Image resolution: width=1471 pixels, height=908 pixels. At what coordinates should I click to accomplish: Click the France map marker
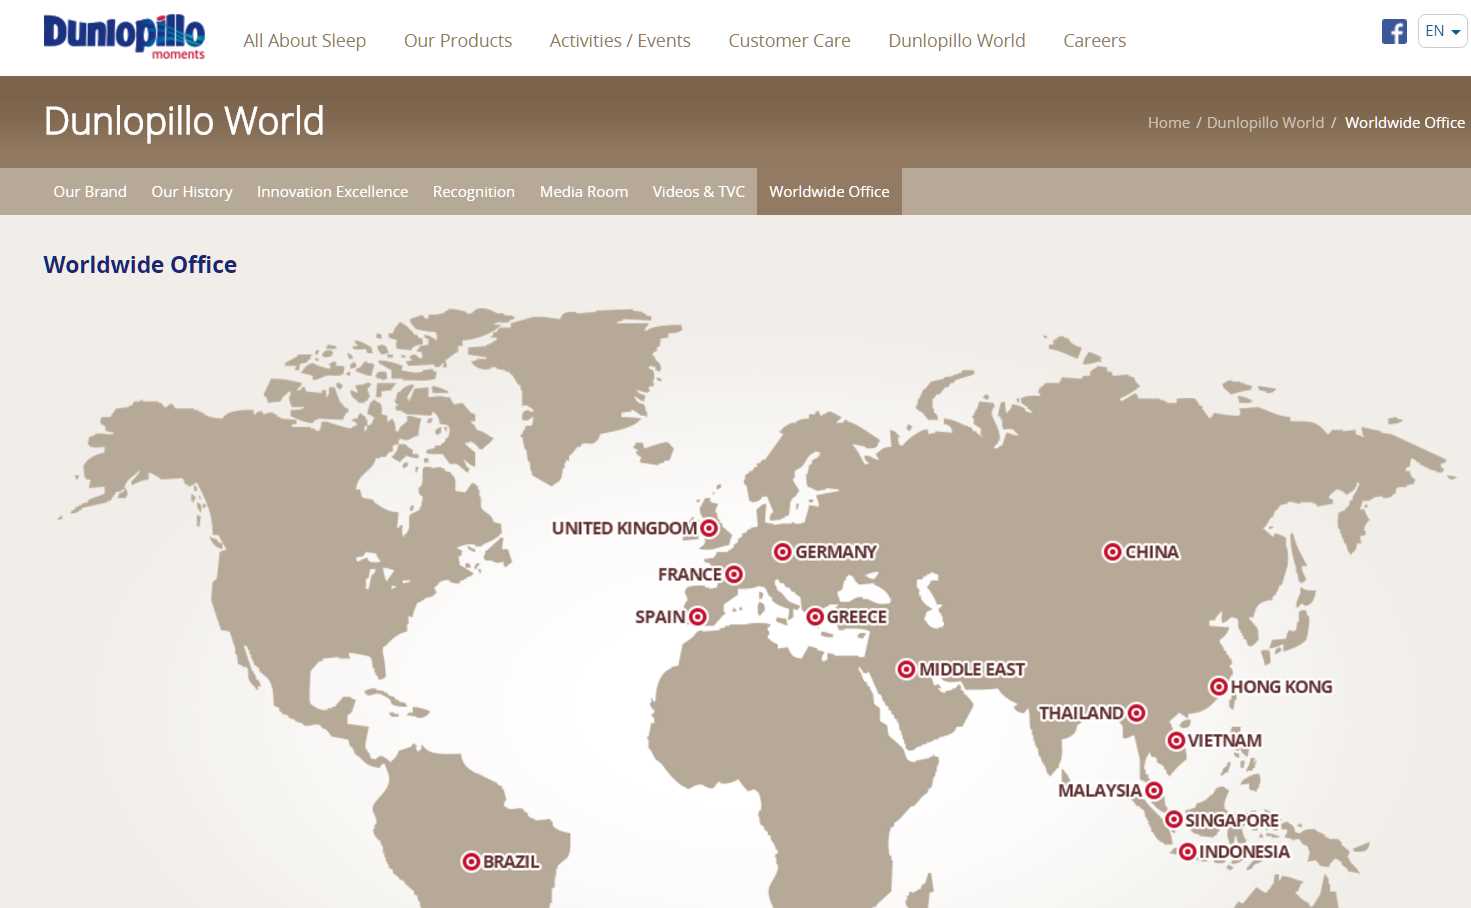point(734,574)
